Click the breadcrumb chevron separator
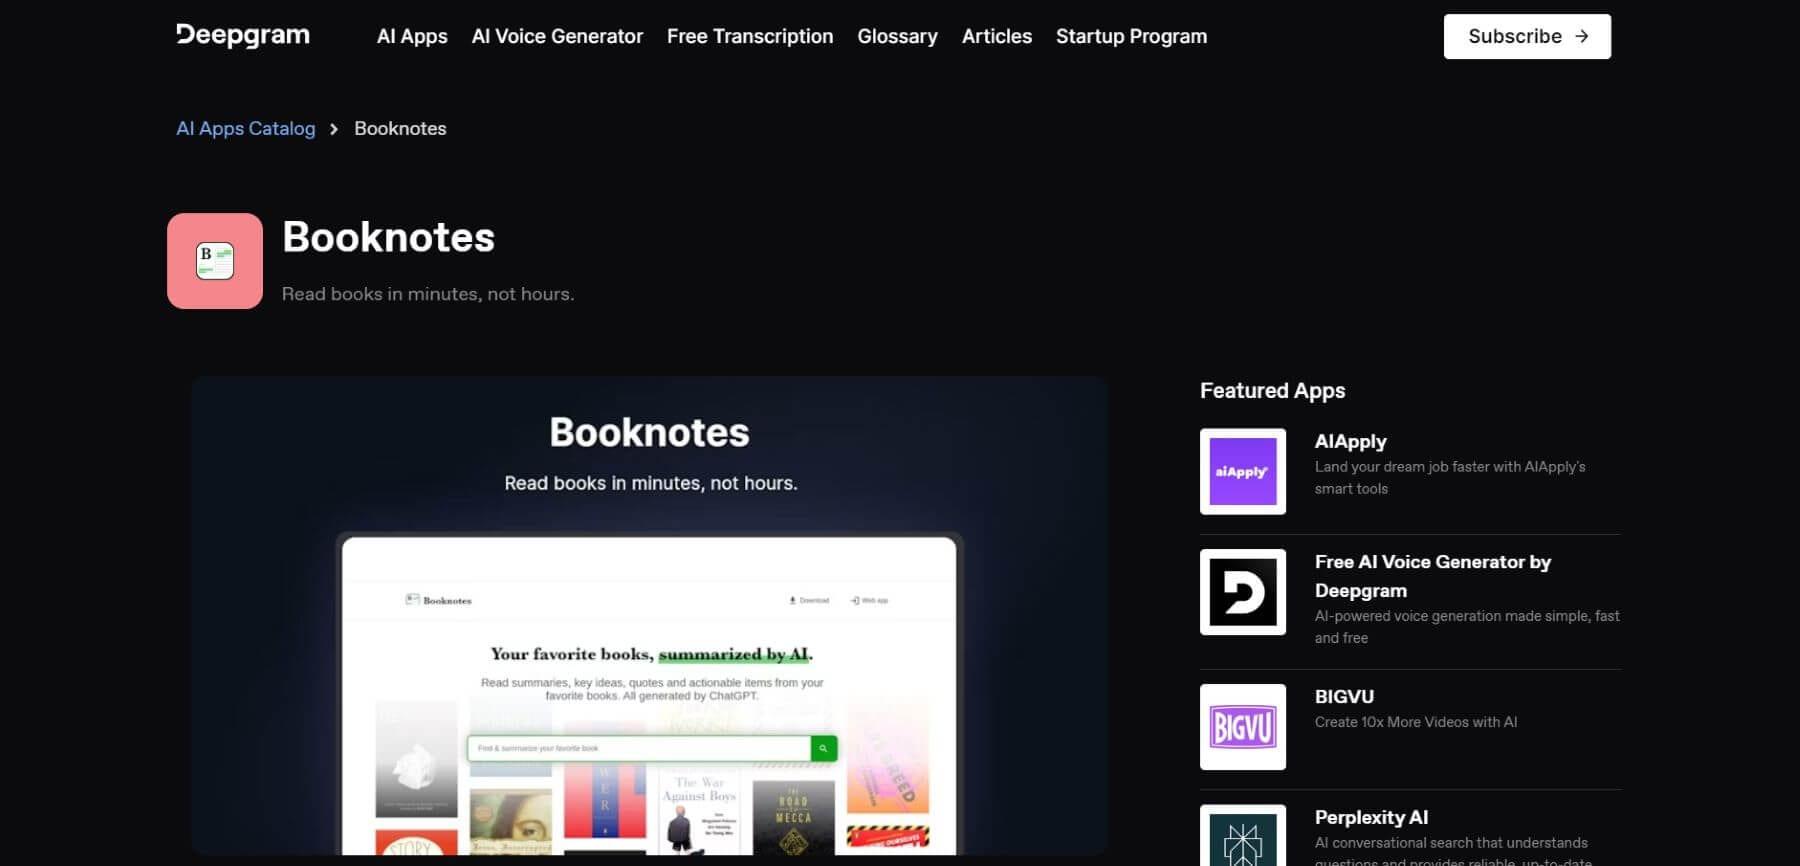The height and width of the screenshot is (866, 1800). 334,129
